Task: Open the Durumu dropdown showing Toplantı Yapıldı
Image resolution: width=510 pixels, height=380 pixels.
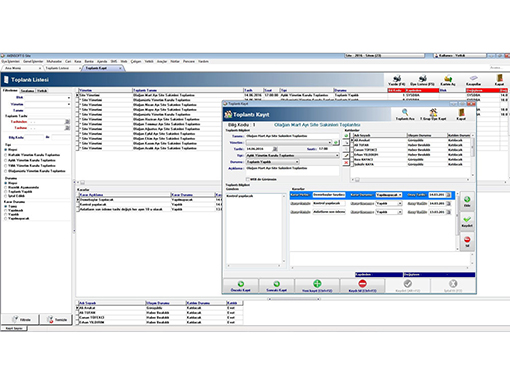Action: click(x=297, y=162)
